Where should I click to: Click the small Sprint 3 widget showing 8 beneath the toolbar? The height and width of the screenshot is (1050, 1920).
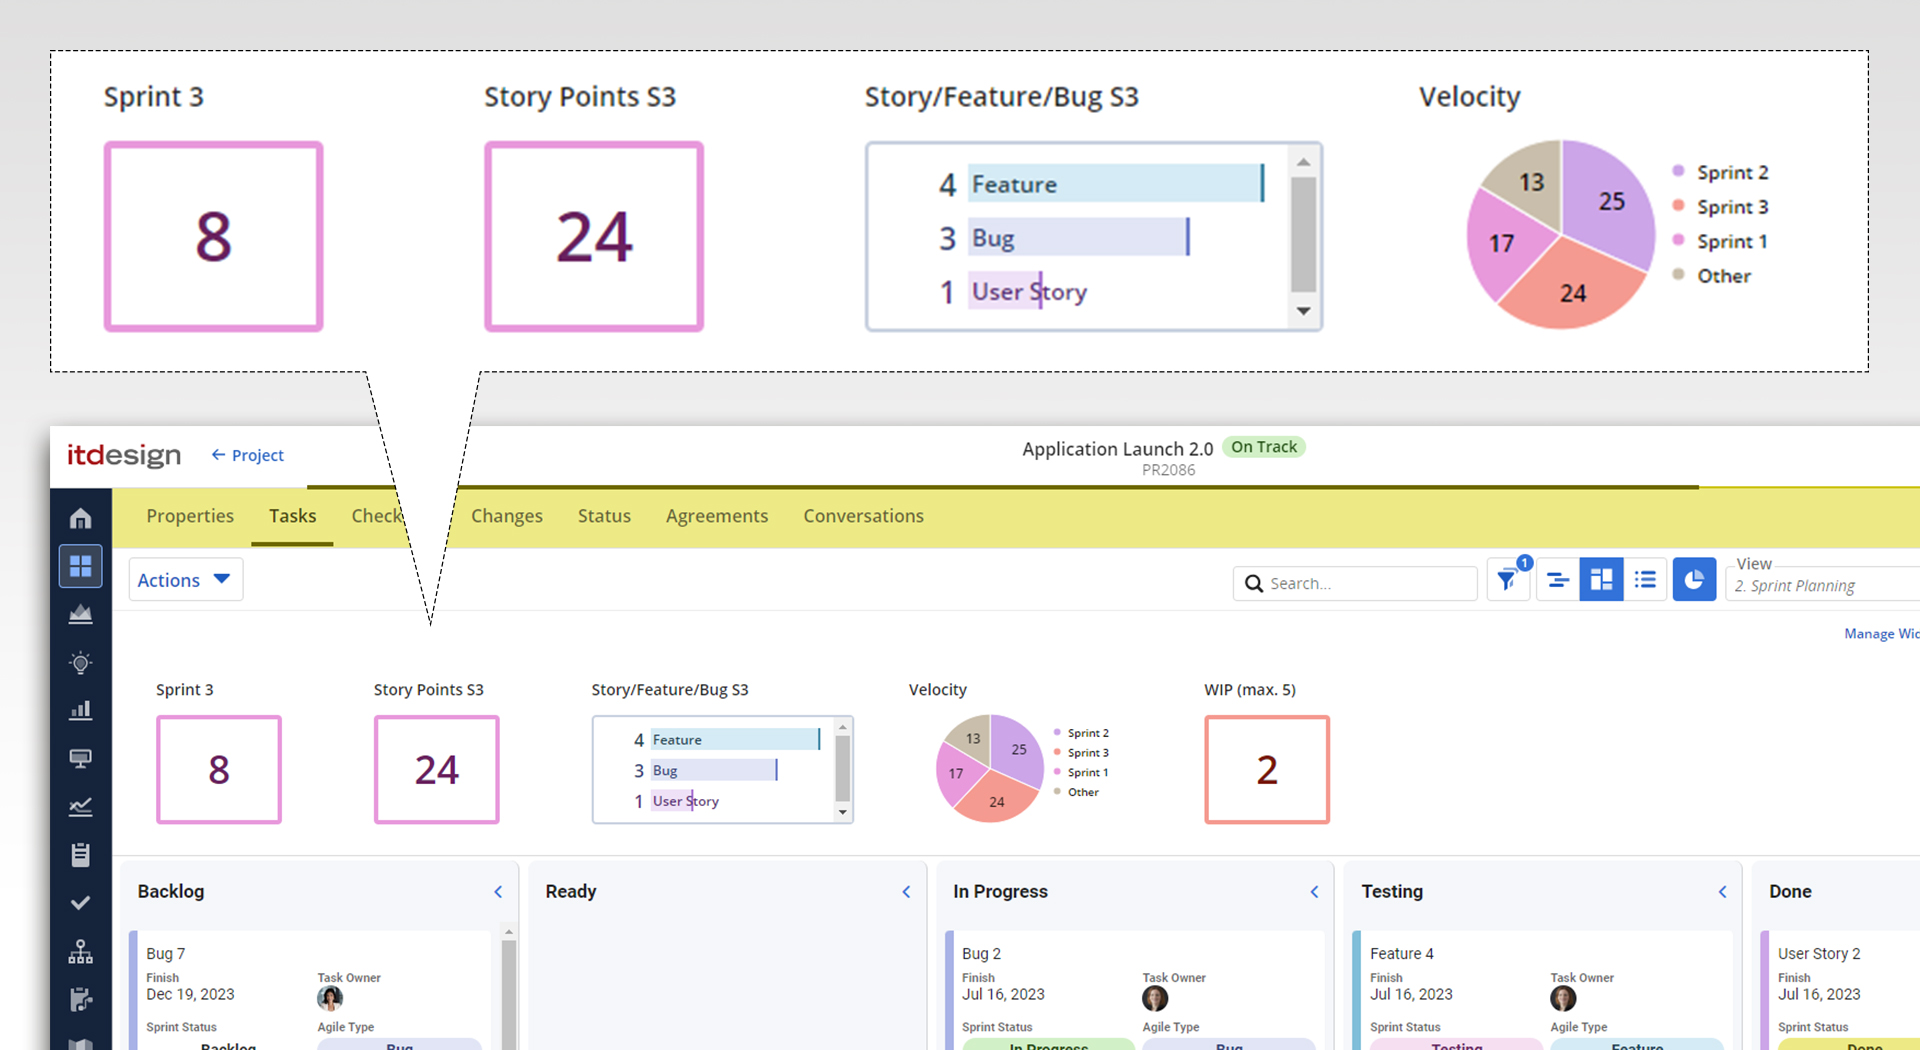click(219, 769)
